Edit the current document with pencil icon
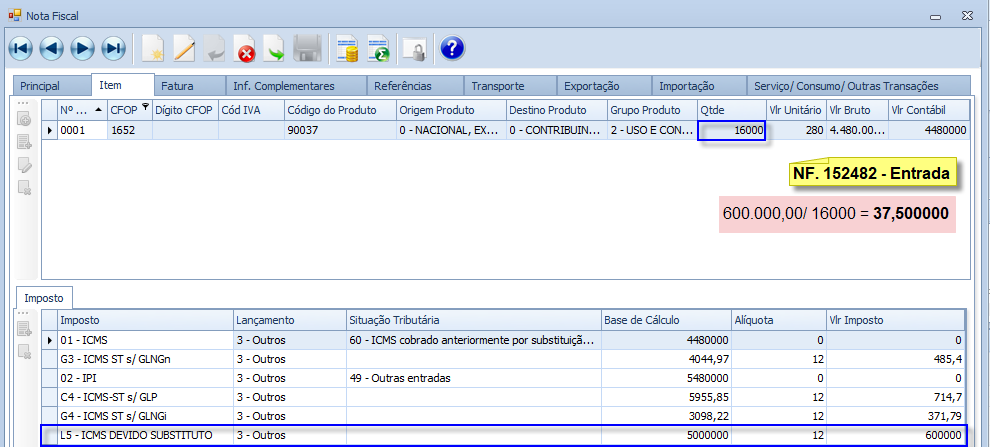The width and height of the screenshot is (990, 447). tap(184, 49)
